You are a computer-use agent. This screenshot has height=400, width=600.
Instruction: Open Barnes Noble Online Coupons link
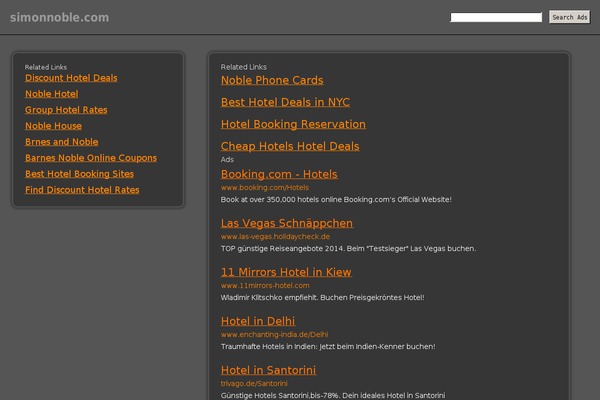click(x=91, y=158)
